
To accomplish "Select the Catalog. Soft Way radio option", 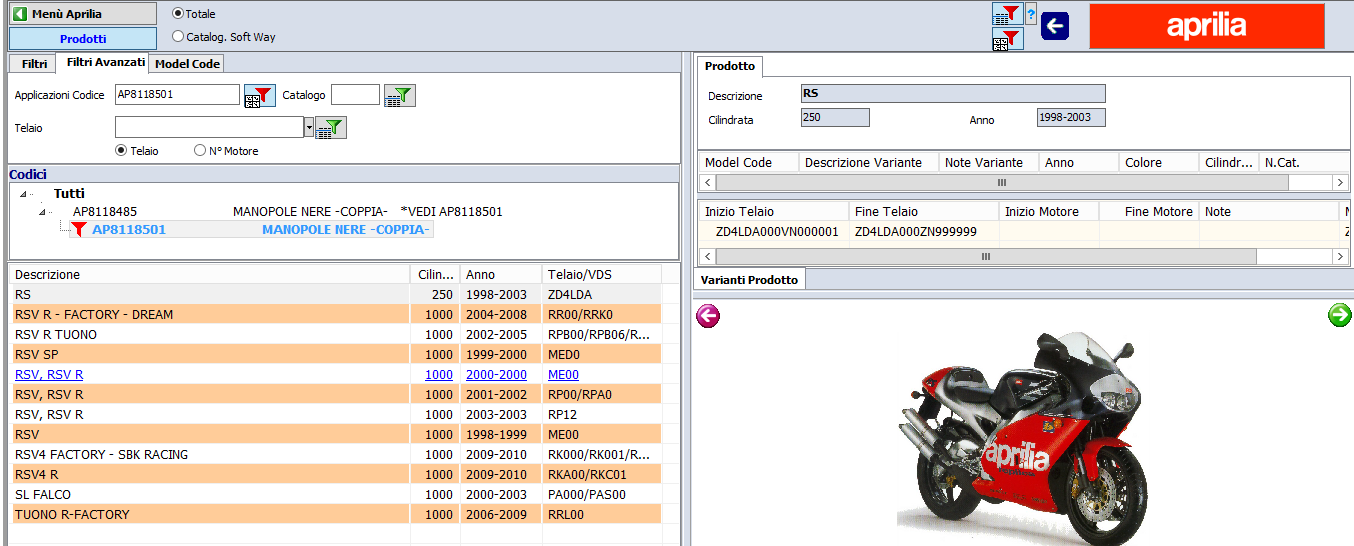I will pyautogui.click(x=178, y=36).
